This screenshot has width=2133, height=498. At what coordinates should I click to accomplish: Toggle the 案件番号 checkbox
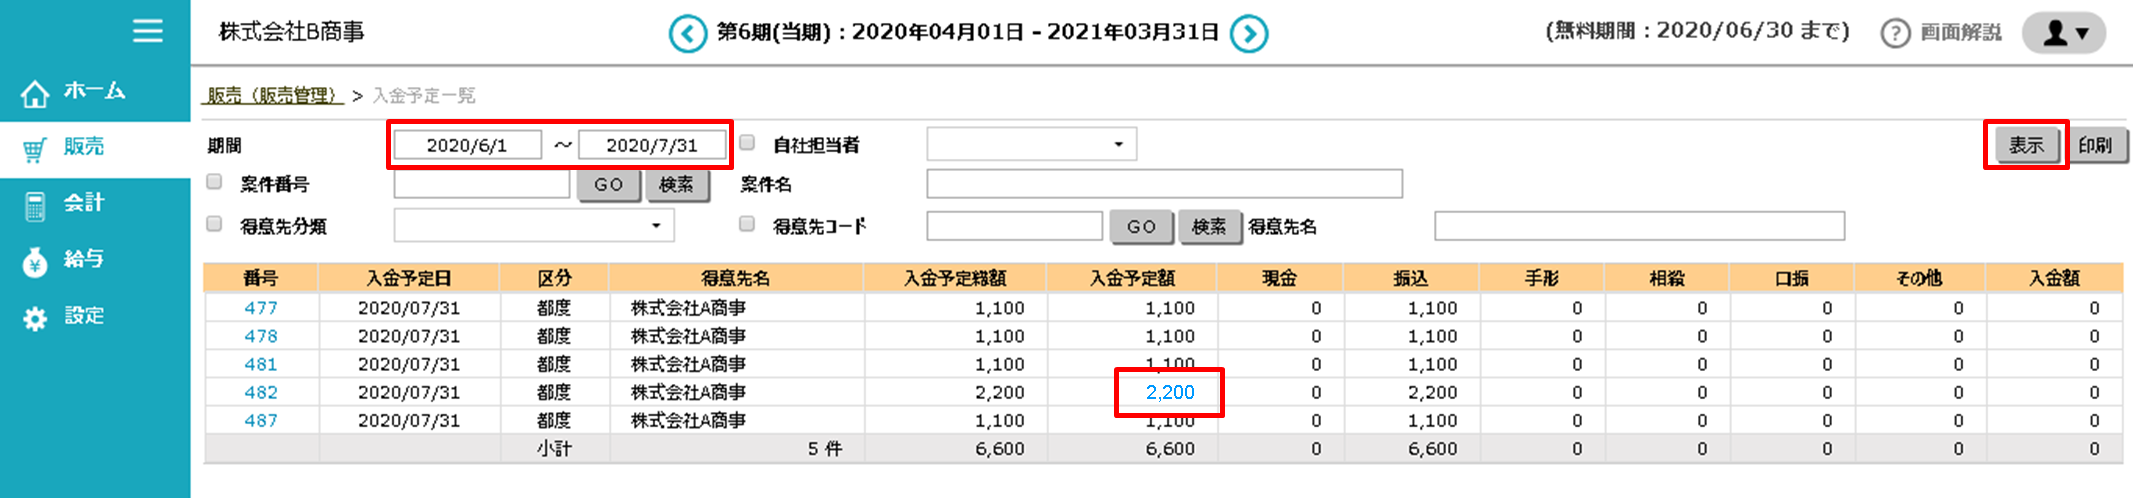214,182
